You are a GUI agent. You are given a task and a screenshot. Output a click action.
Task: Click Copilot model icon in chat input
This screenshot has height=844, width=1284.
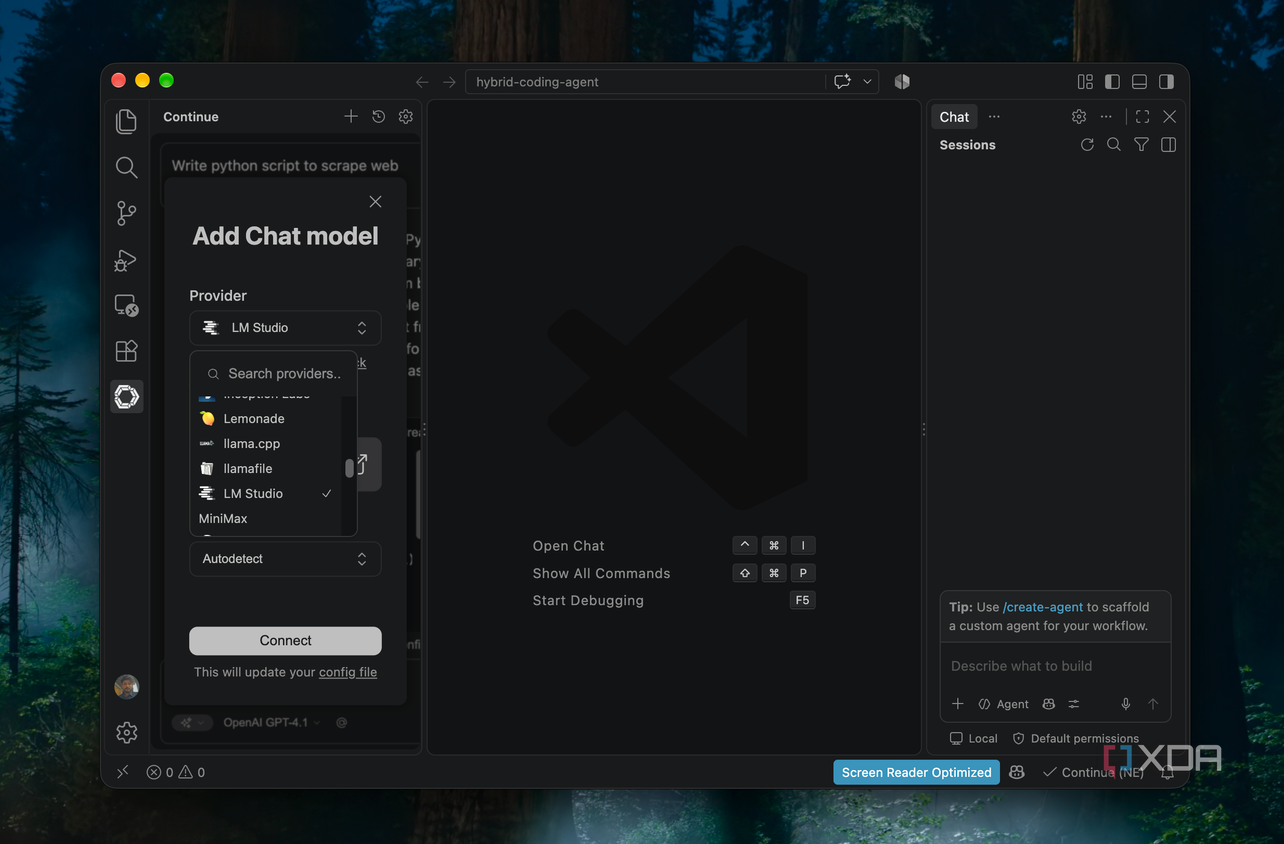tap(1048, 704)
